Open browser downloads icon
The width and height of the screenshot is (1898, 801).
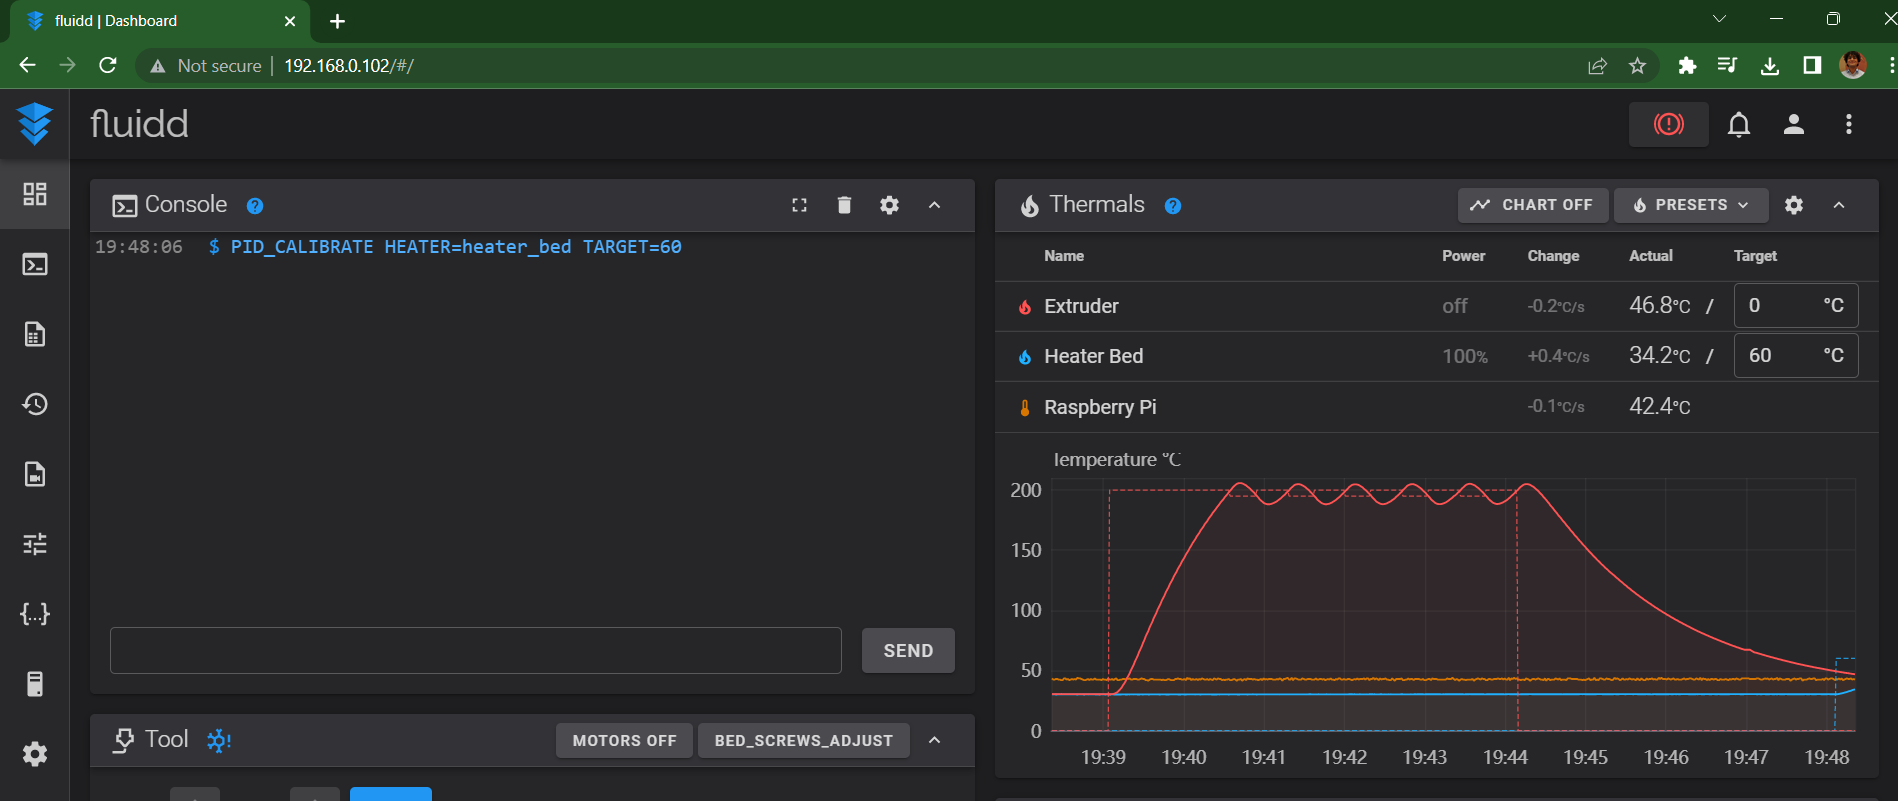(1770, 66)
